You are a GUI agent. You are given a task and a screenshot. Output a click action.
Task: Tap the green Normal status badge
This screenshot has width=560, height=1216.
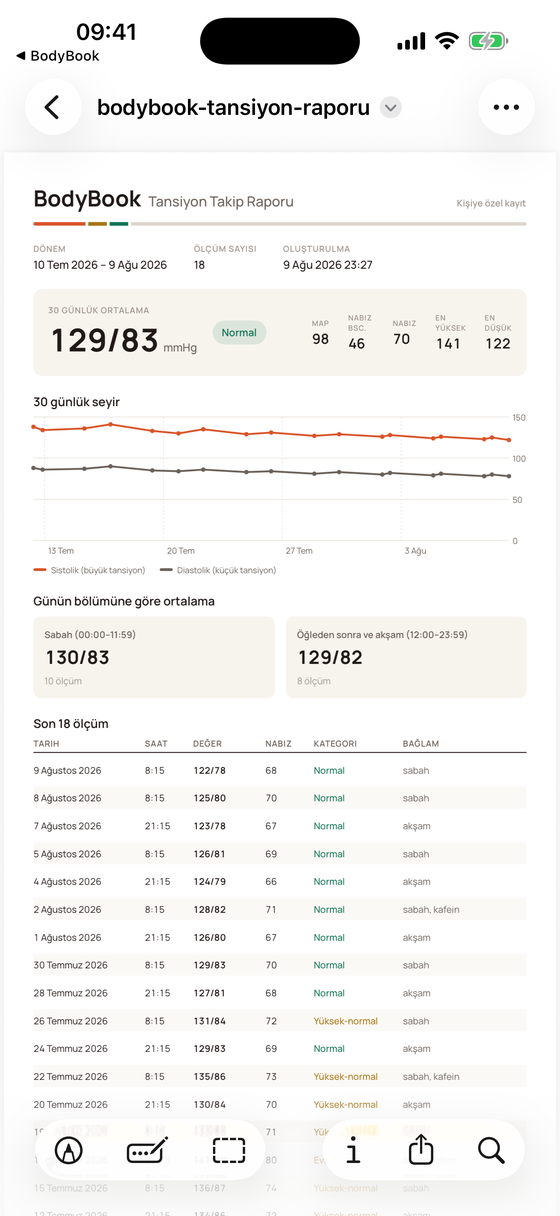(239, 333)
